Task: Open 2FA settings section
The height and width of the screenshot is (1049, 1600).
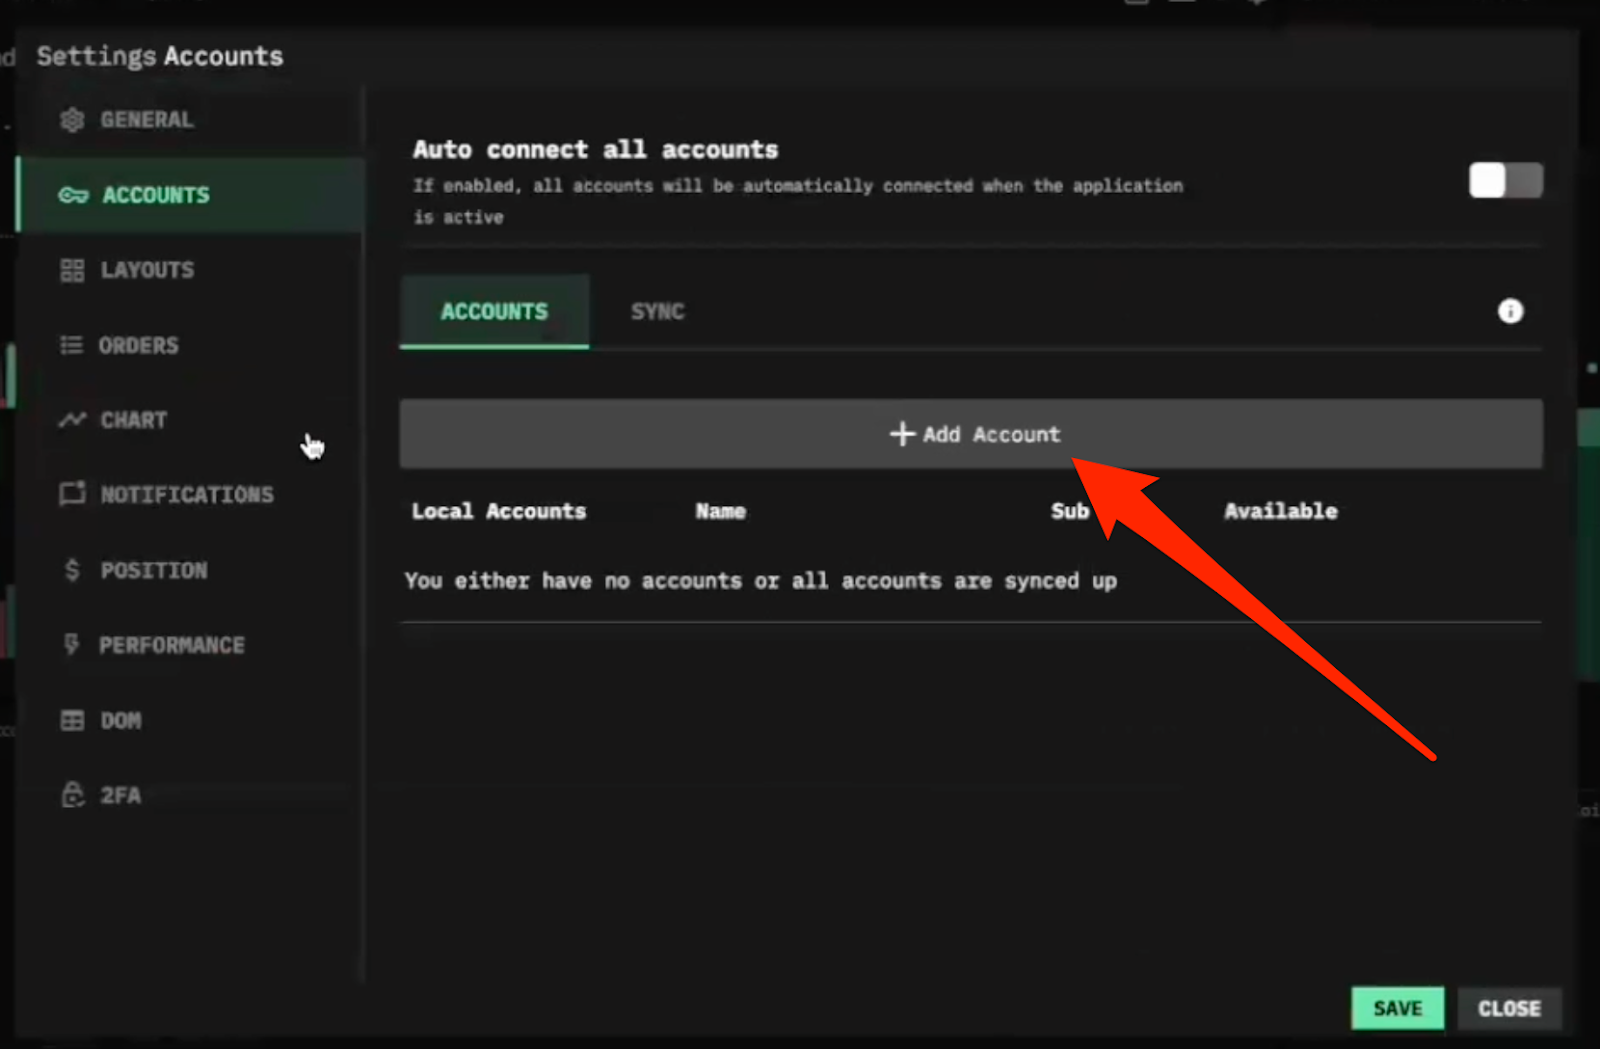Action: [190, 795]
